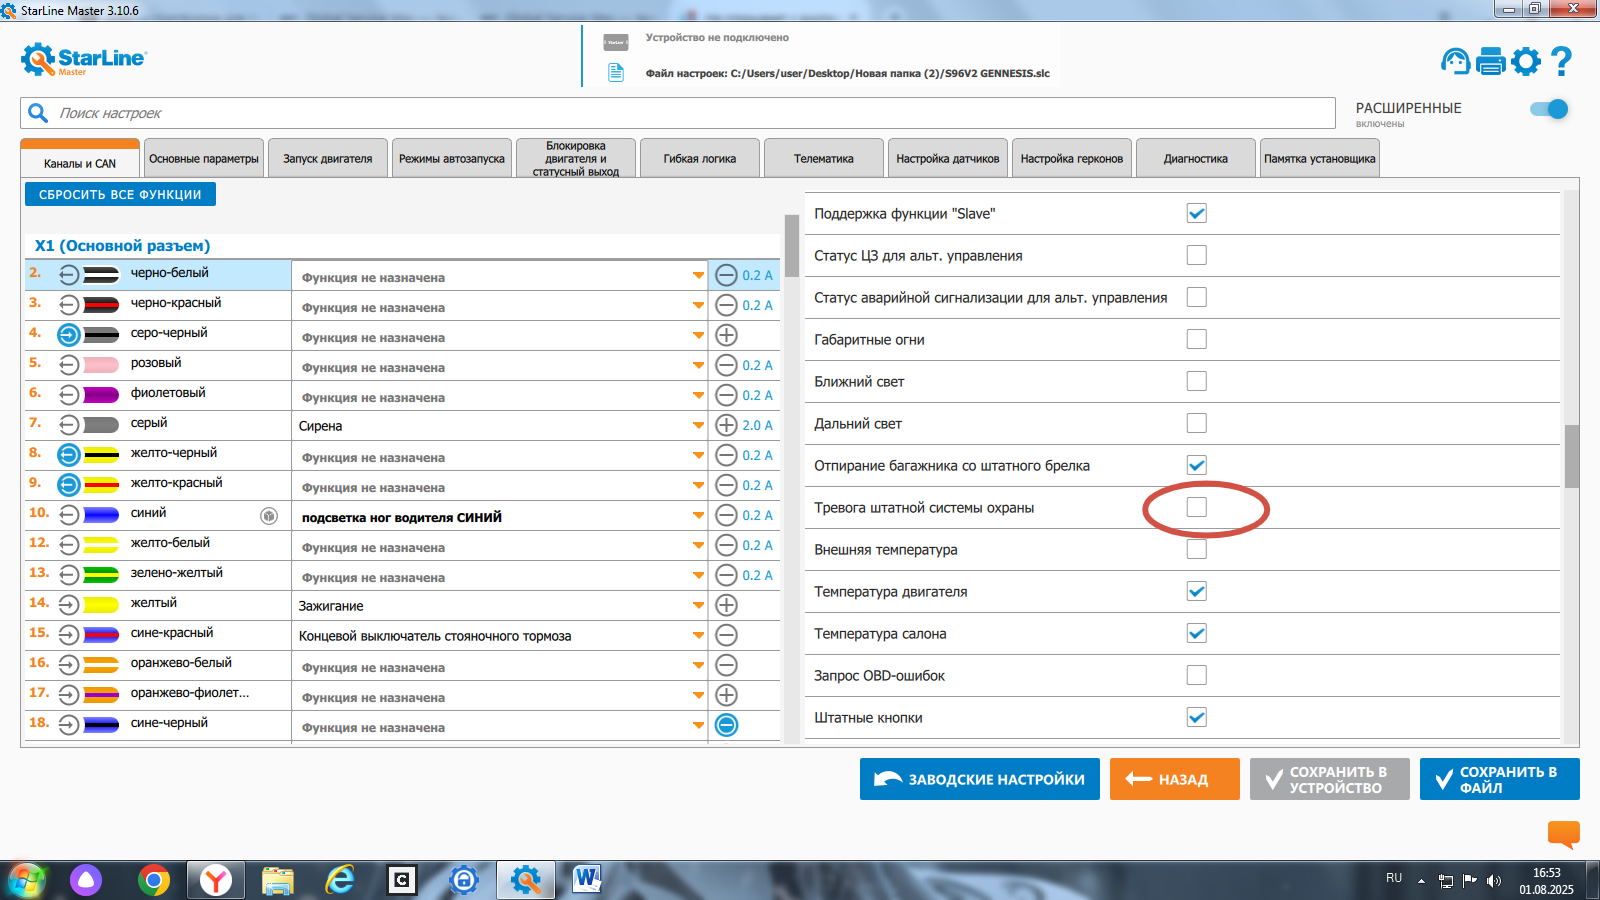Expand the function dropdown for the сине-красный wire
1600x900 pixels.
(698, 636)
